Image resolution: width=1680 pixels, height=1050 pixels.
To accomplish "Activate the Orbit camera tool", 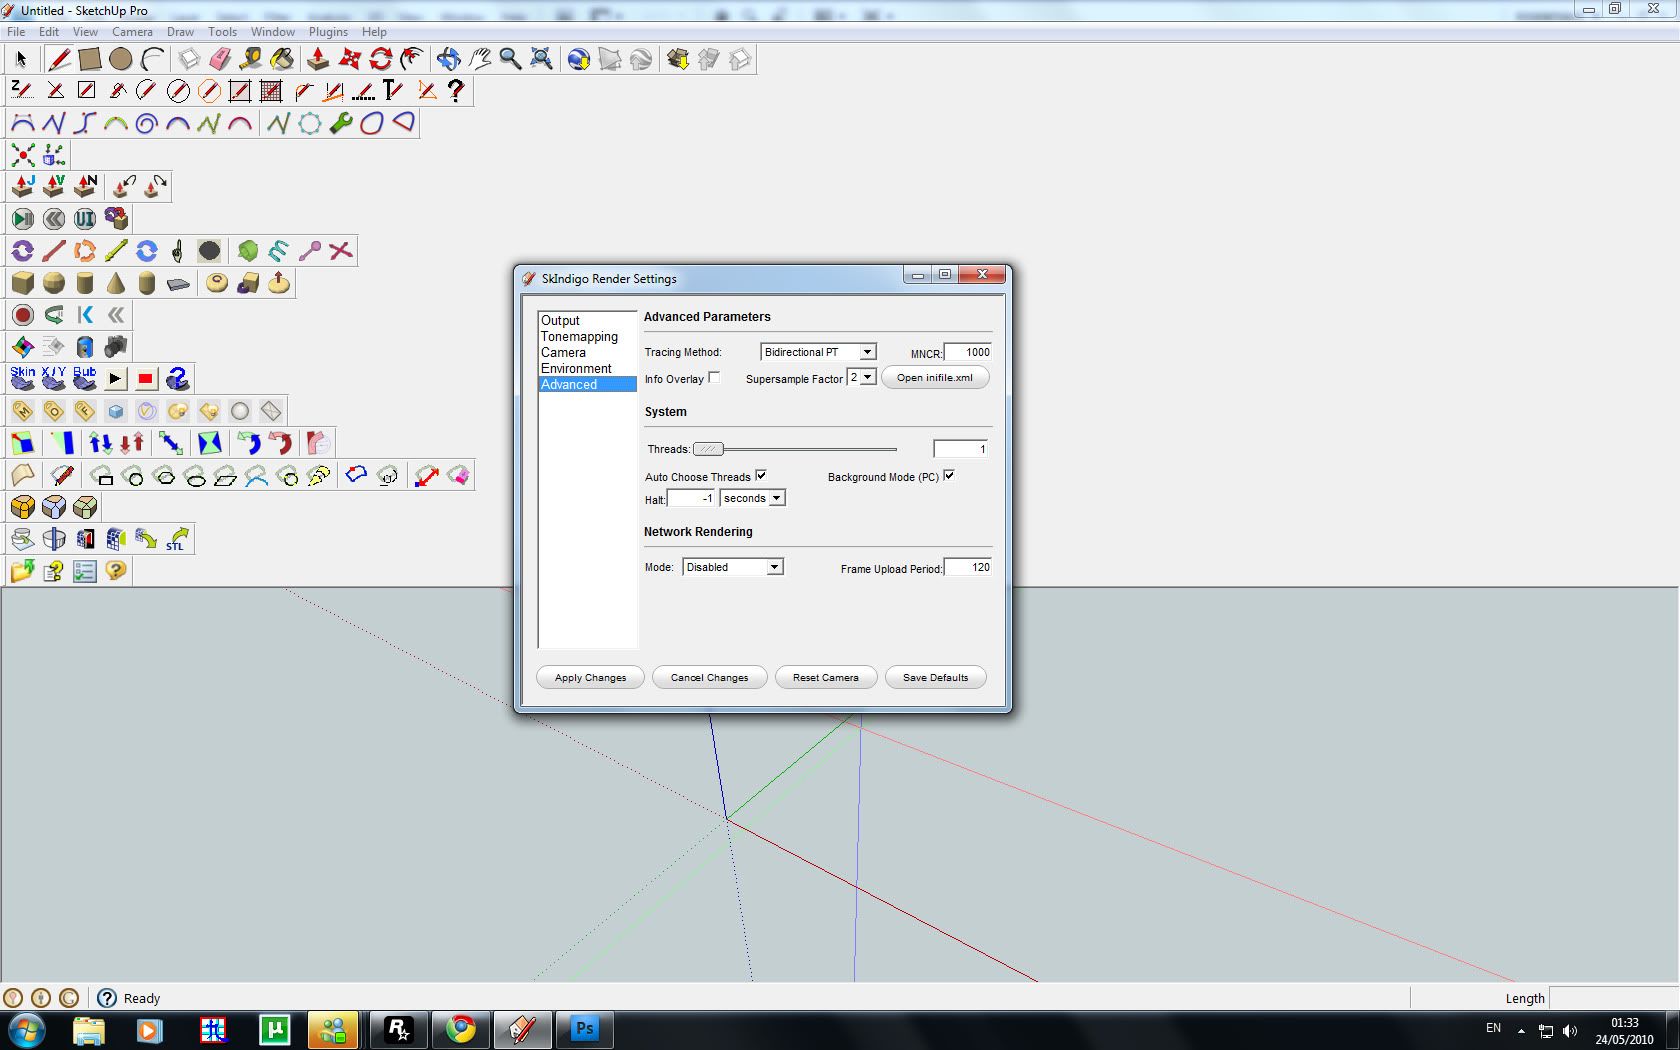I will (x=448, y=60).
